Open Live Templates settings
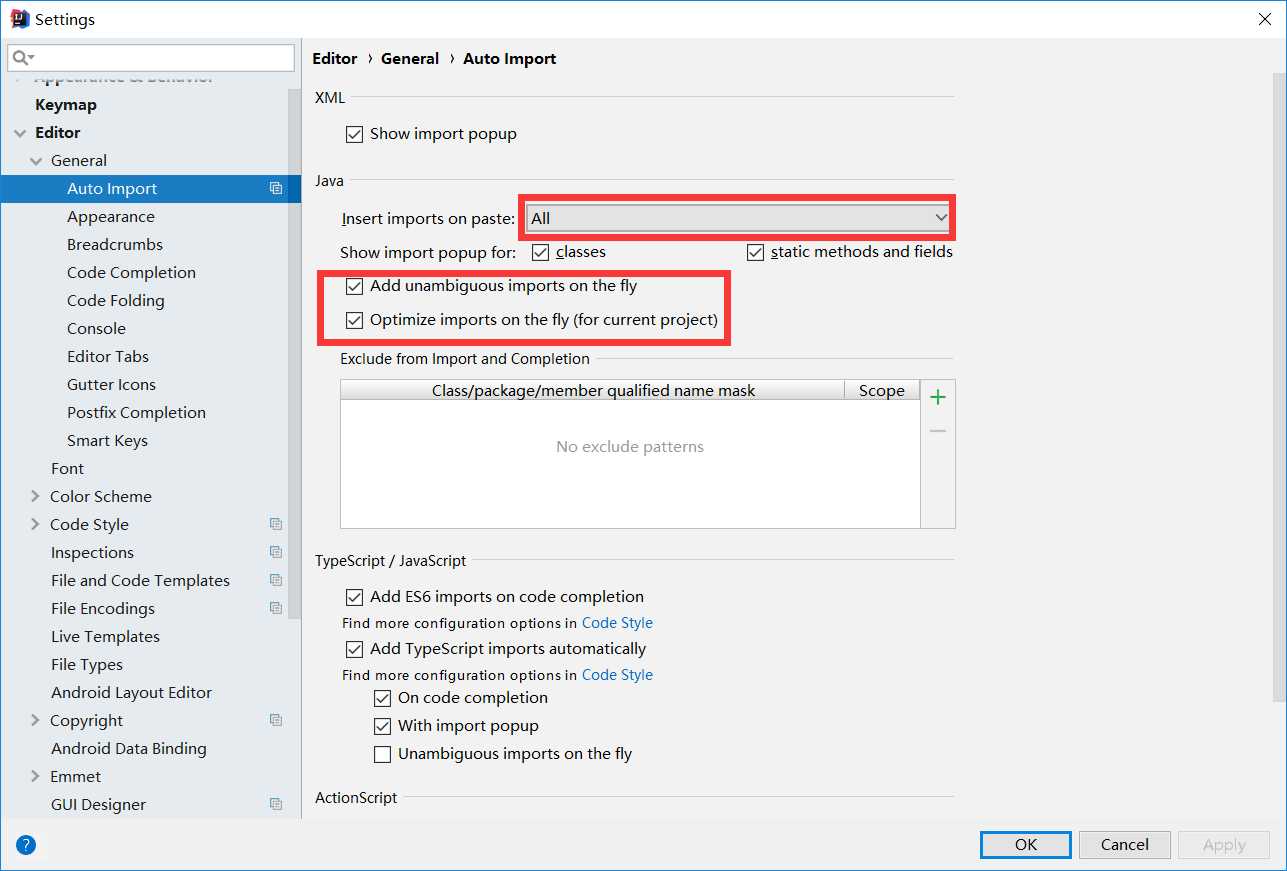 [105, 636]
